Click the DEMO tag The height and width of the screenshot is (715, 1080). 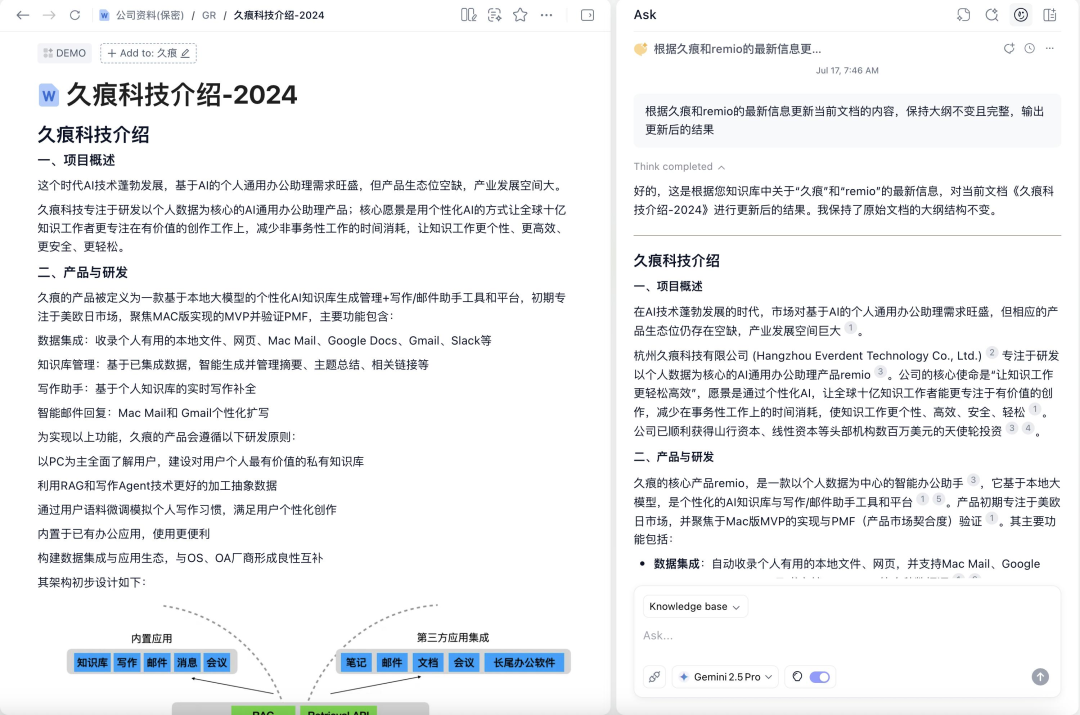(65, 53)
